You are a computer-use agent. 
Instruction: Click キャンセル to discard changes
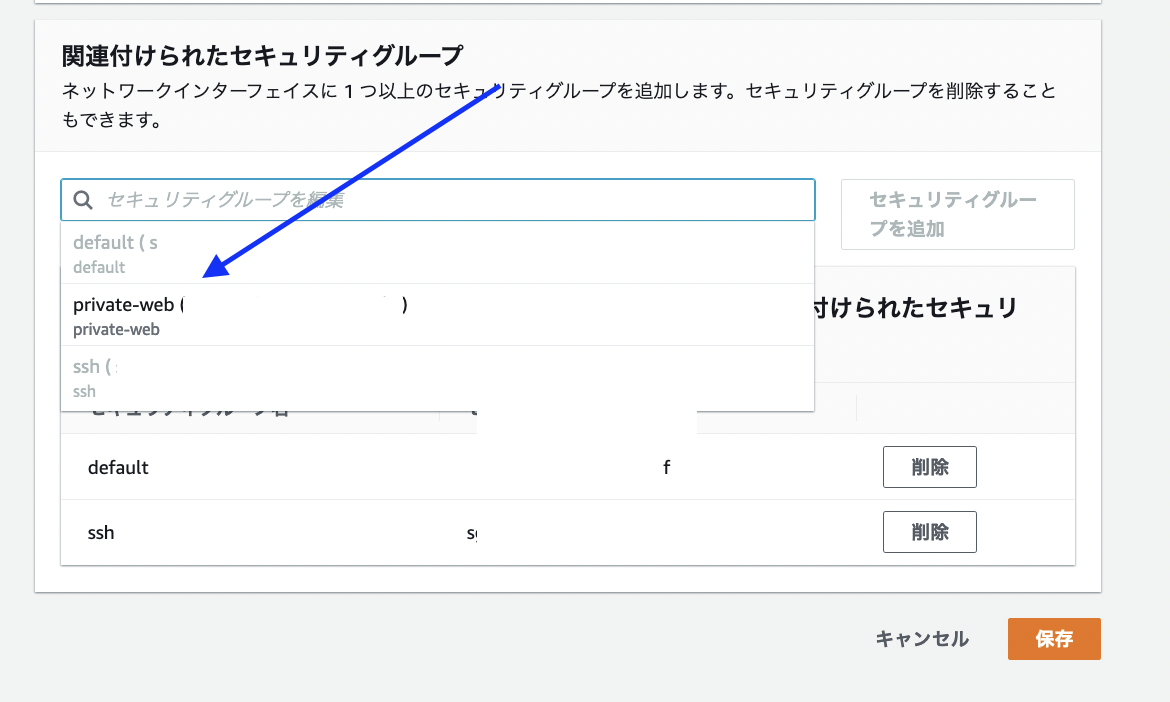click(920, 639)
